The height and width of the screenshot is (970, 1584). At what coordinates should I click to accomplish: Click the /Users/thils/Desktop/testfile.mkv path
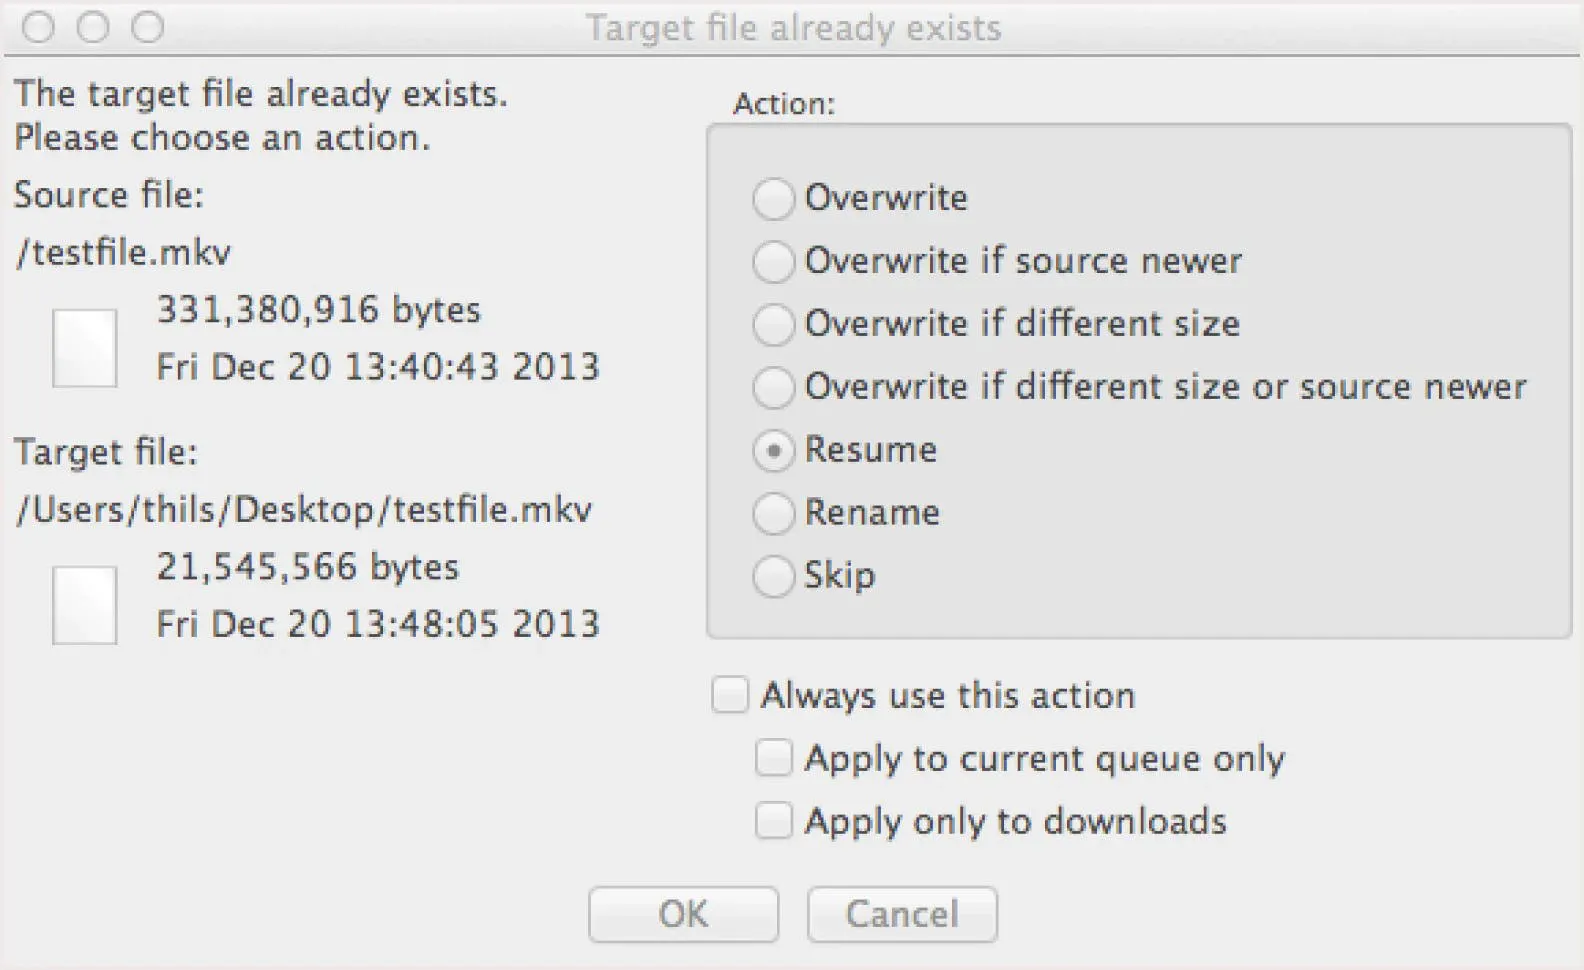pyautogui.click(x=304, y=510)
